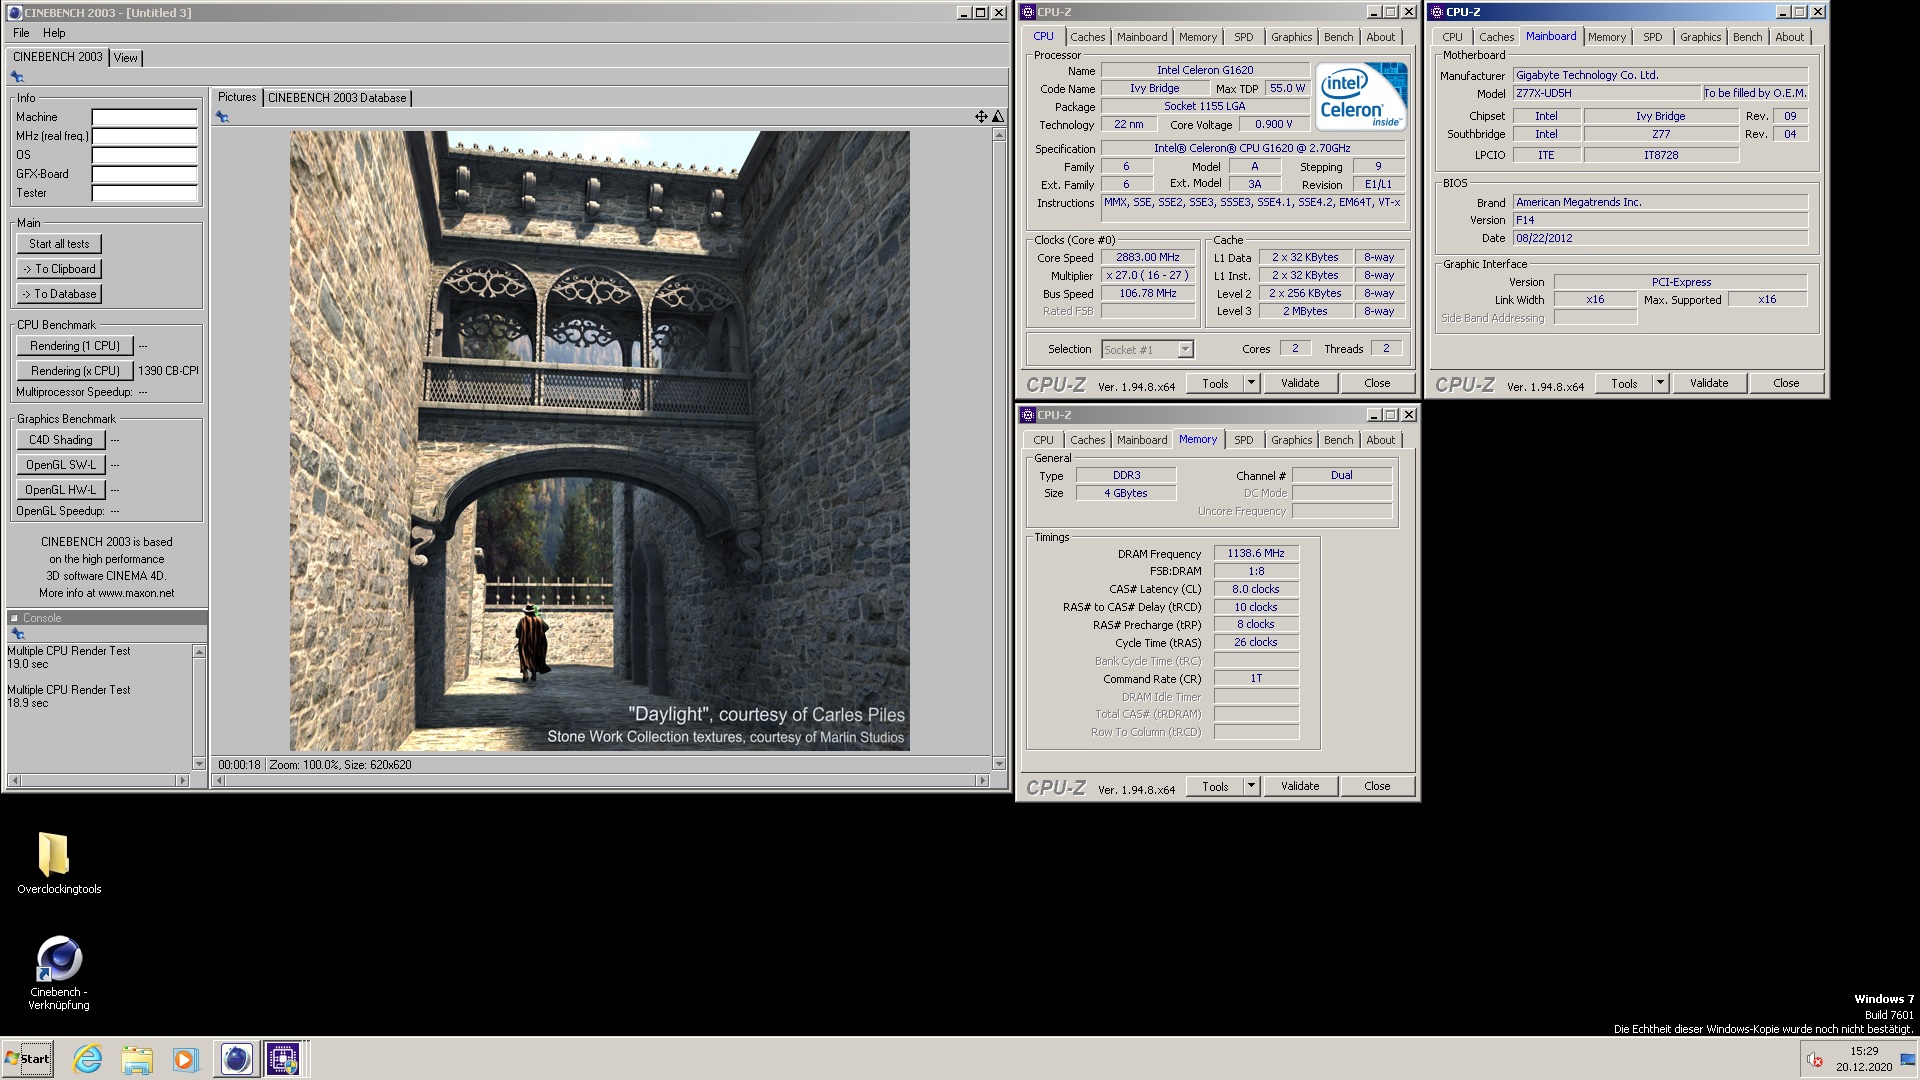Open Tools dropdown arrow in Mainboard window
Image resolution: width=1920 pixels, height=1080 pixels.
1660,383
